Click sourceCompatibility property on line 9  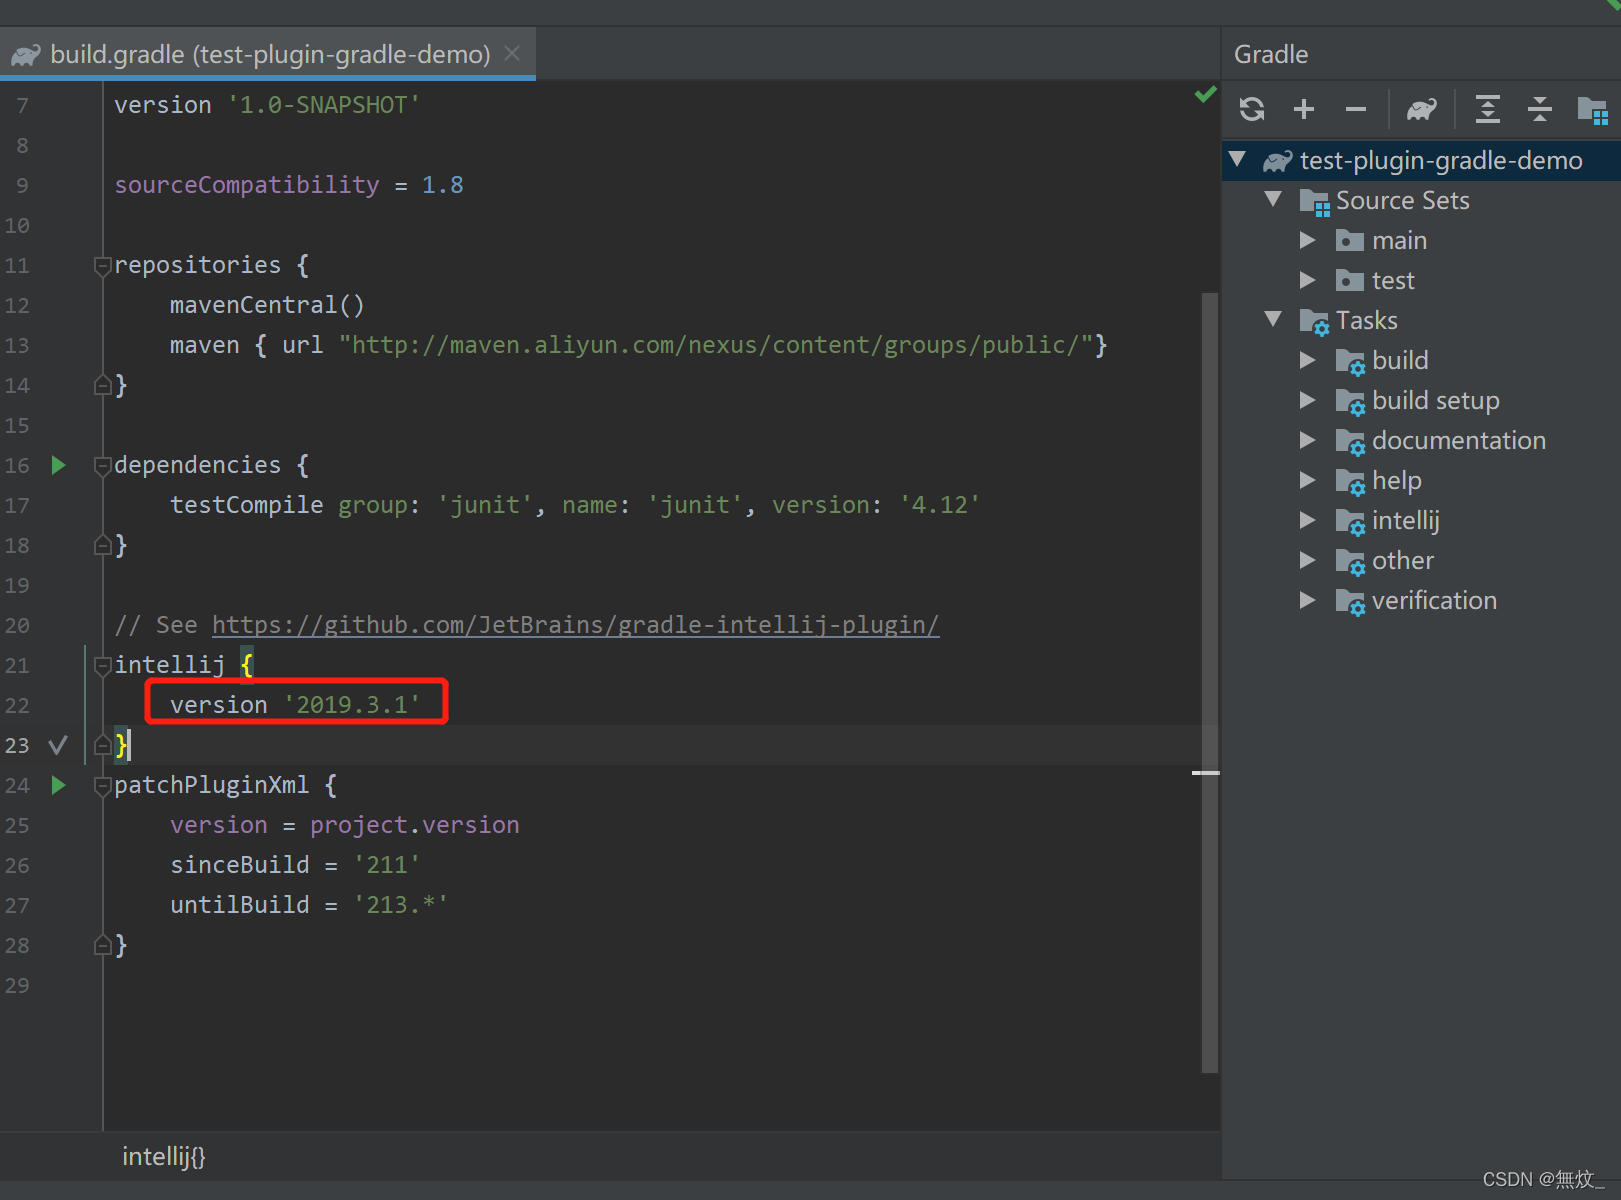tap(246, 185)
